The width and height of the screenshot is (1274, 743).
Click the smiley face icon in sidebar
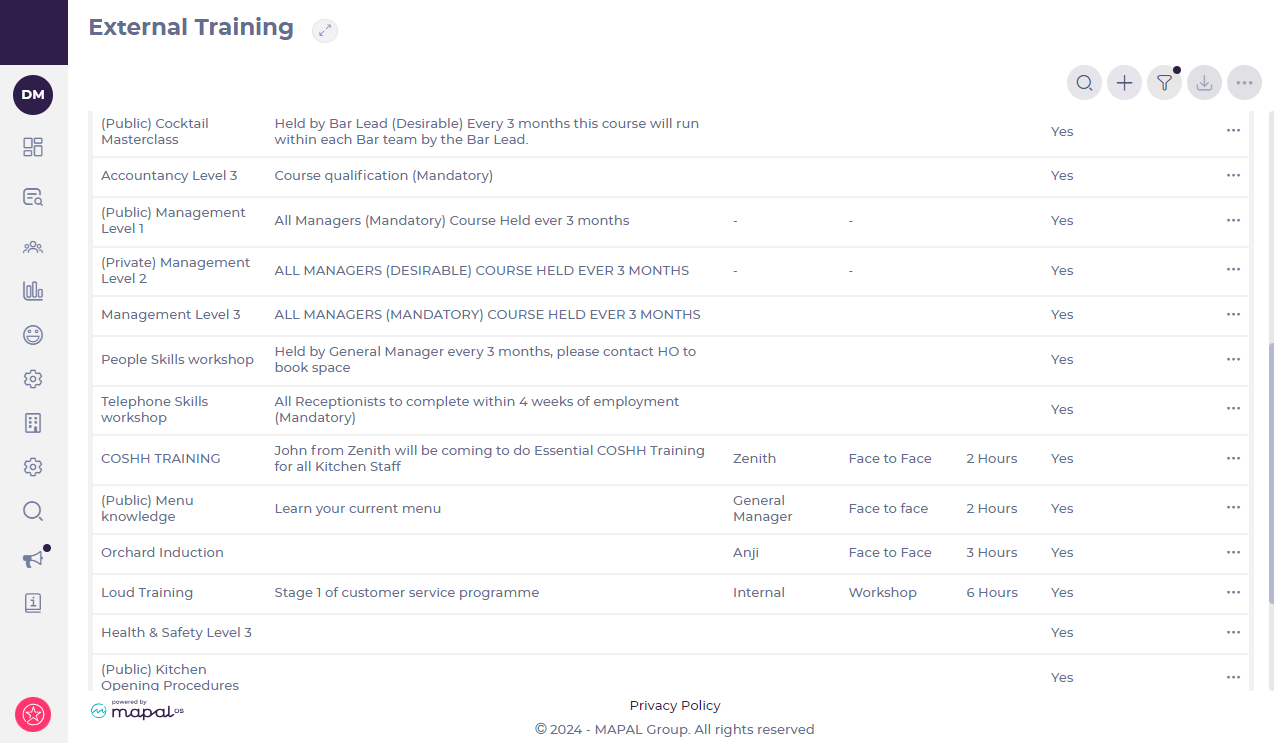(33, 335)
